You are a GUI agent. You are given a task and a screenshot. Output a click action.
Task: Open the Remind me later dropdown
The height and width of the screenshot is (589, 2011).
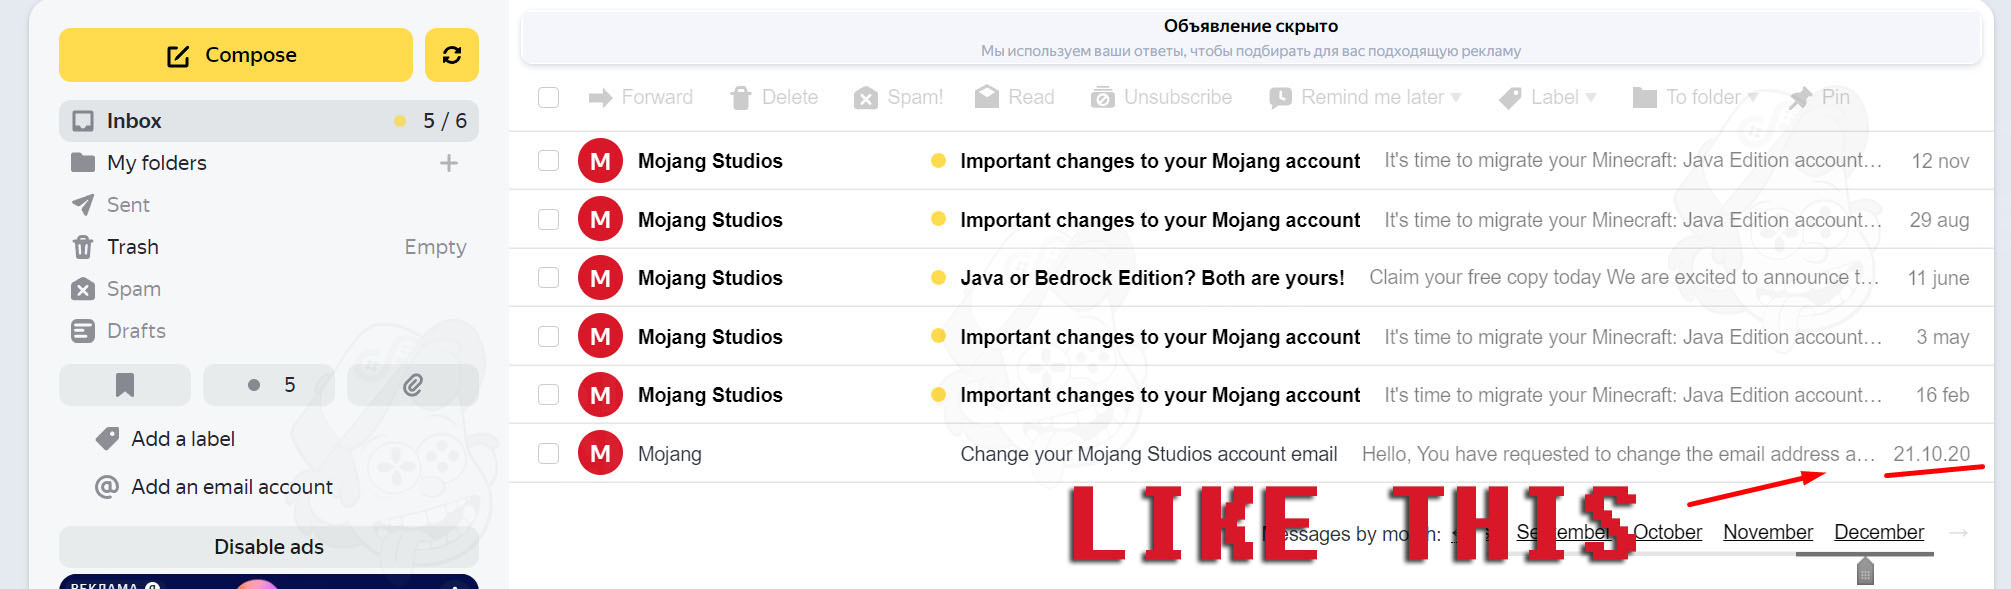[1365, 97]
